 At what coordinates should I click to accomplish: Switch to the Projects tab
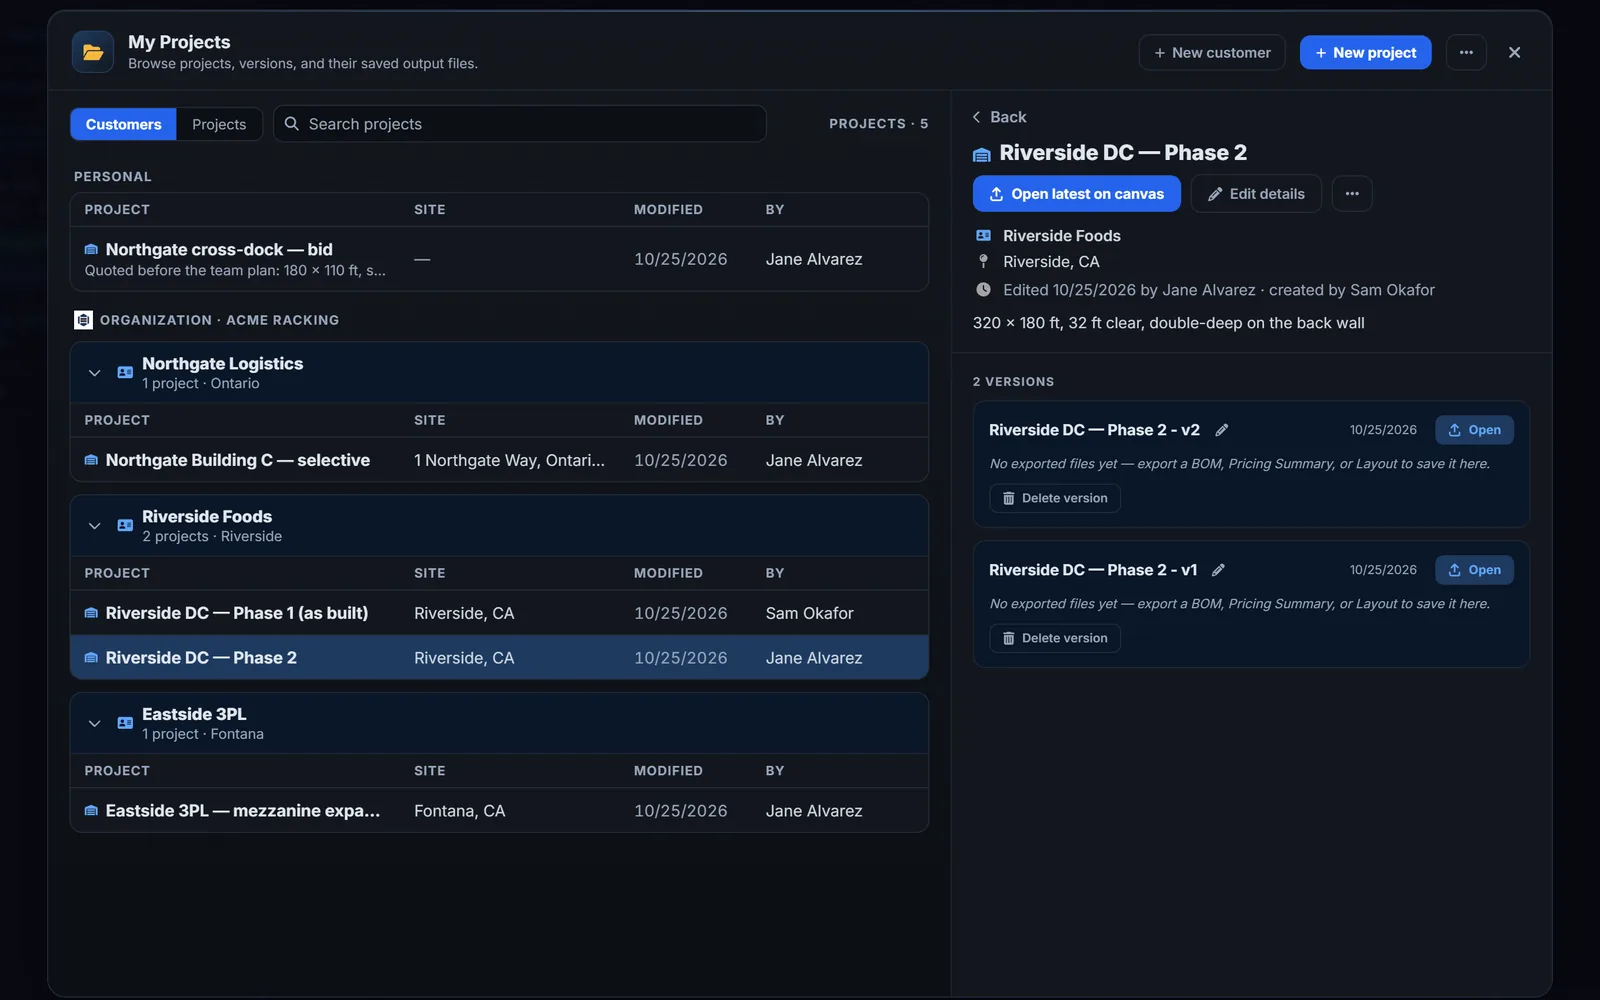coord(219,124)
